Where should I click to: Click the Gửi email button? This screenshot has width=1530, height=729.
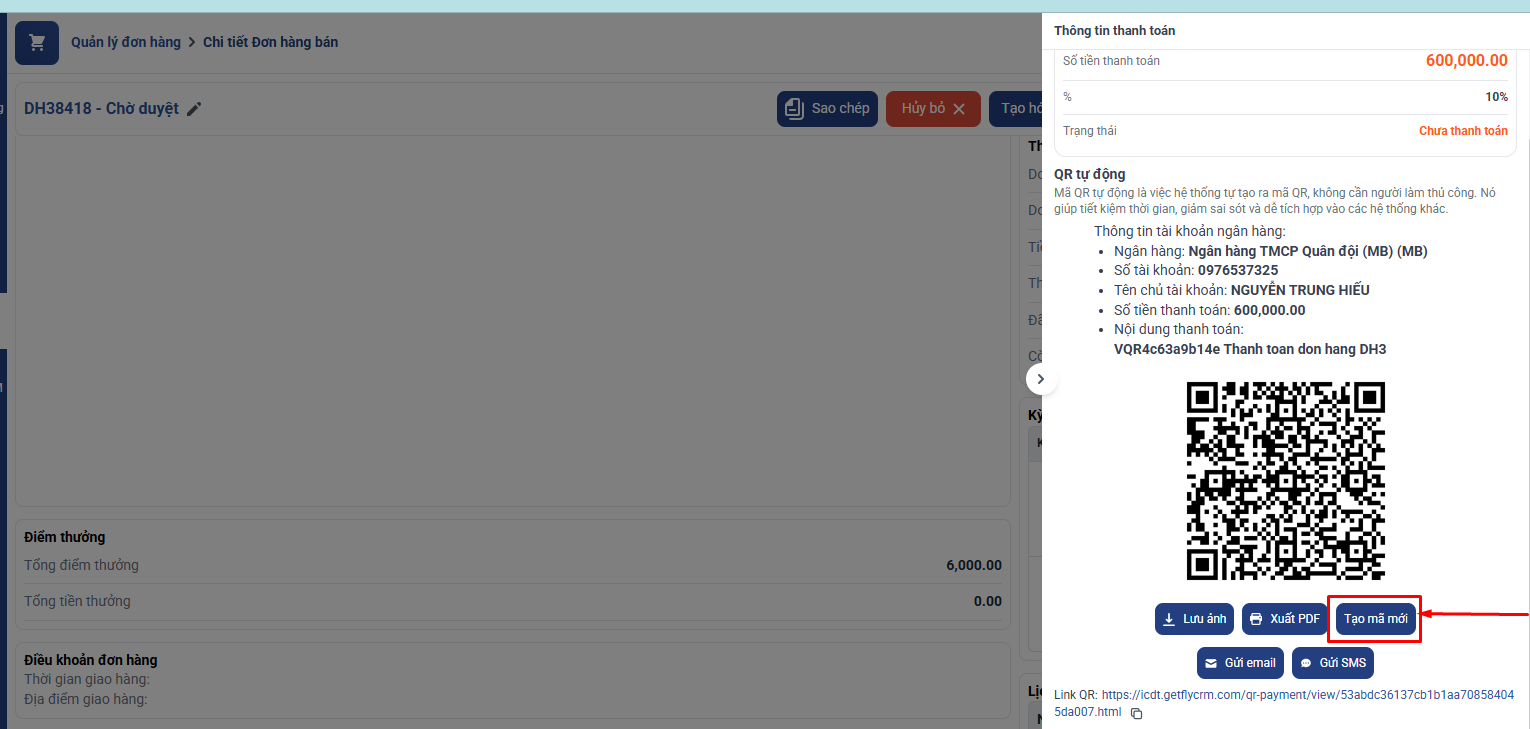pos(1240,663)
